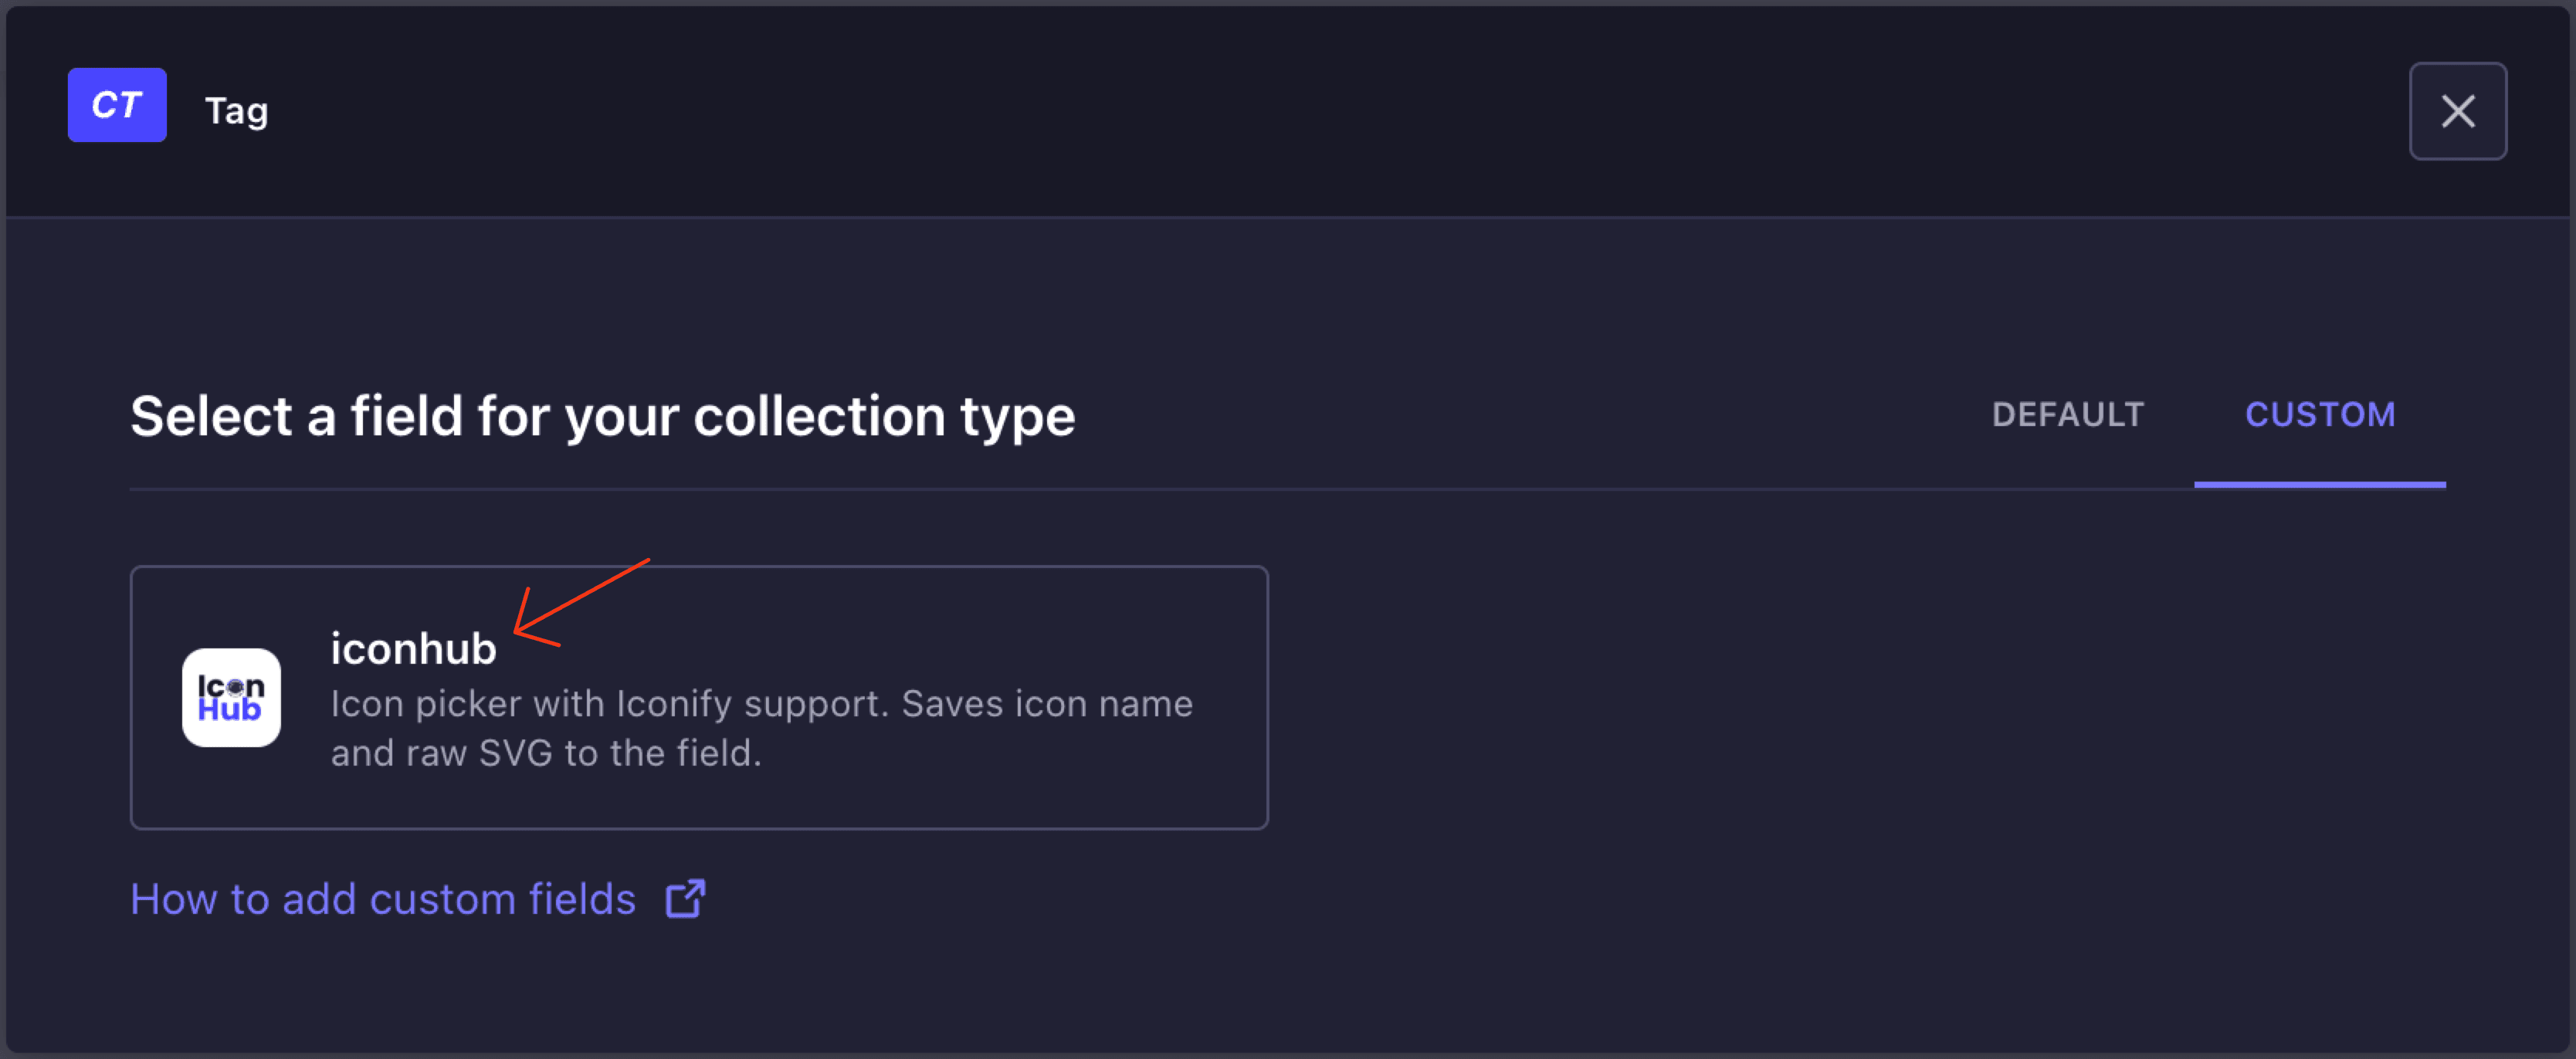This screenshot has height=1059, width=2576.
Task: Close the Tag field selection dialog
Action: point(2457,111)
